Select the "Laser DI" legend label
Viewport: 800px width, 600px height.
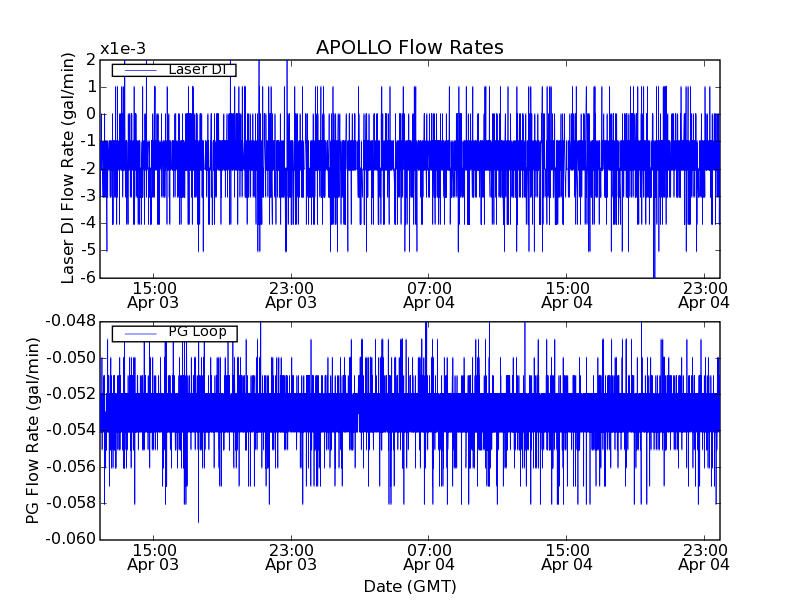tap(196, 70)
